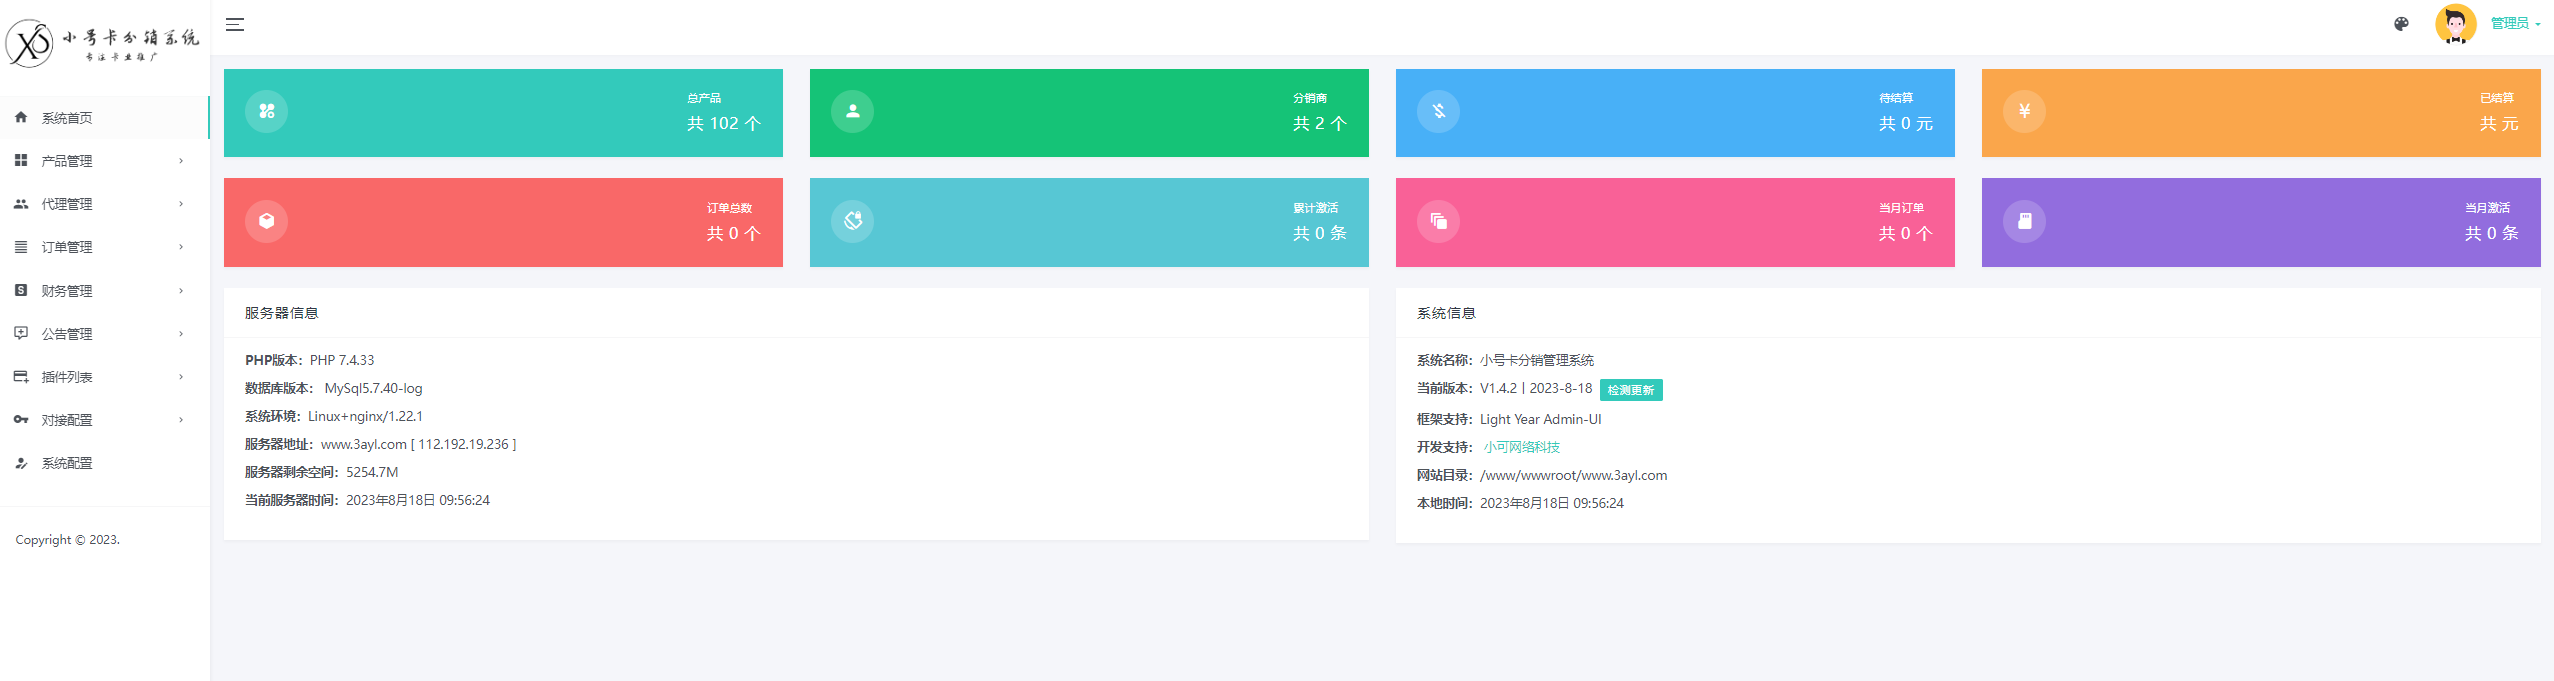Image resolution: width=2554 pixels, height=681 pixels.
Task: Click the 订单总数 共 0 个 value
Action: (734, 234)
